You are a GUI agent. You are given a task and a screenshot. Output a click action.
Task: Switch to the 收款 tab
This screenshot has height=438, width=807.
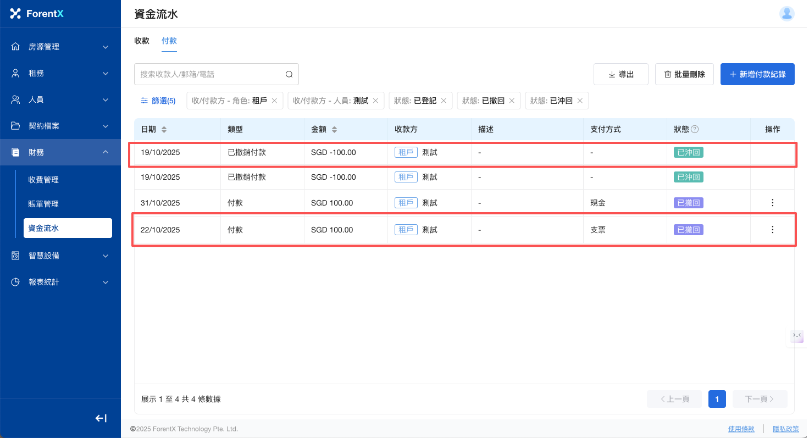[141, 41]
